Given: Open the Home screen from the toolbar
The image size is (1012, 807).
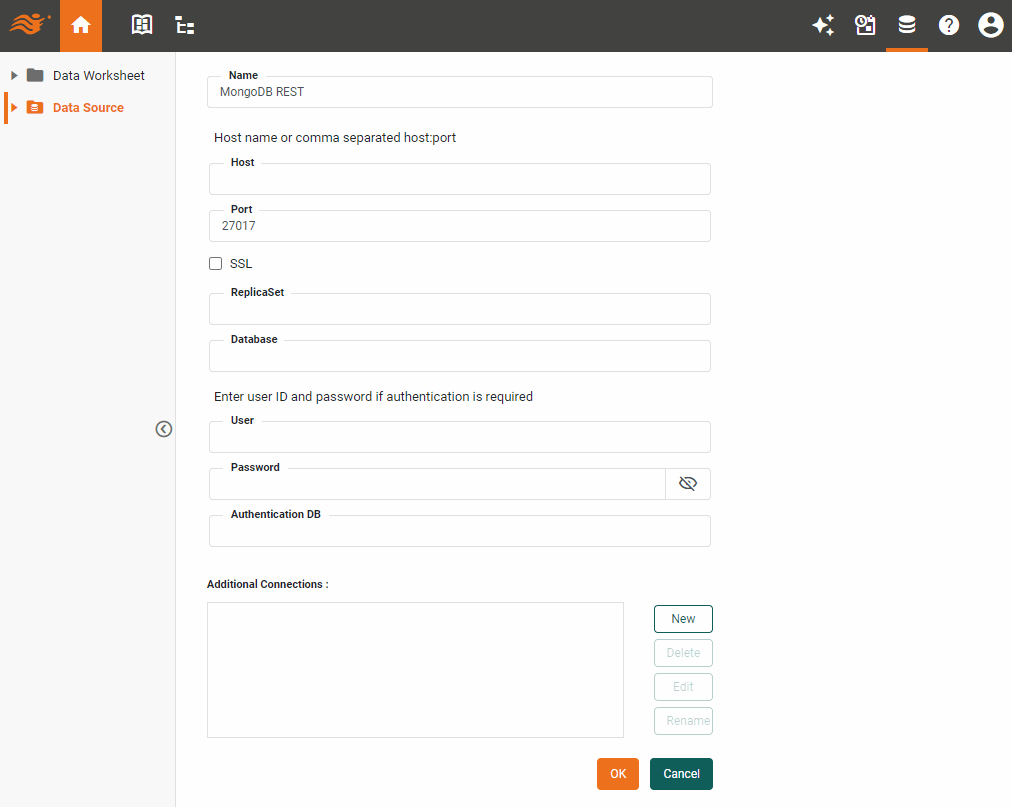Looking at the screenshot, I should 80,25.
